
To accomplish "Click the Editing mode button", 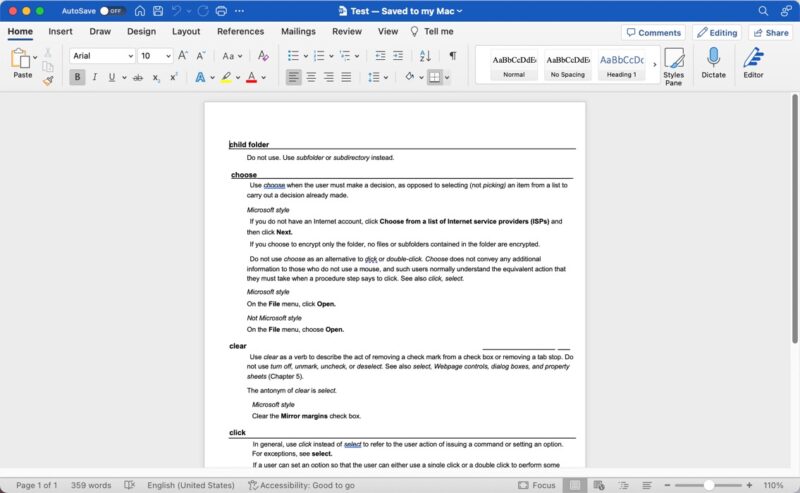I will click(x=717, y=33).
